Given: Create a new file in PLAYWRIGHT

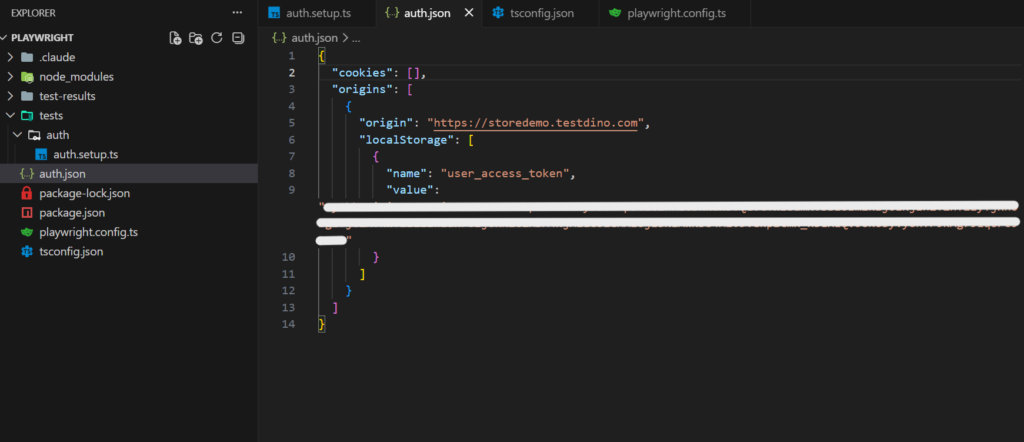Looking at the screenshot, I should coord(175,38).
